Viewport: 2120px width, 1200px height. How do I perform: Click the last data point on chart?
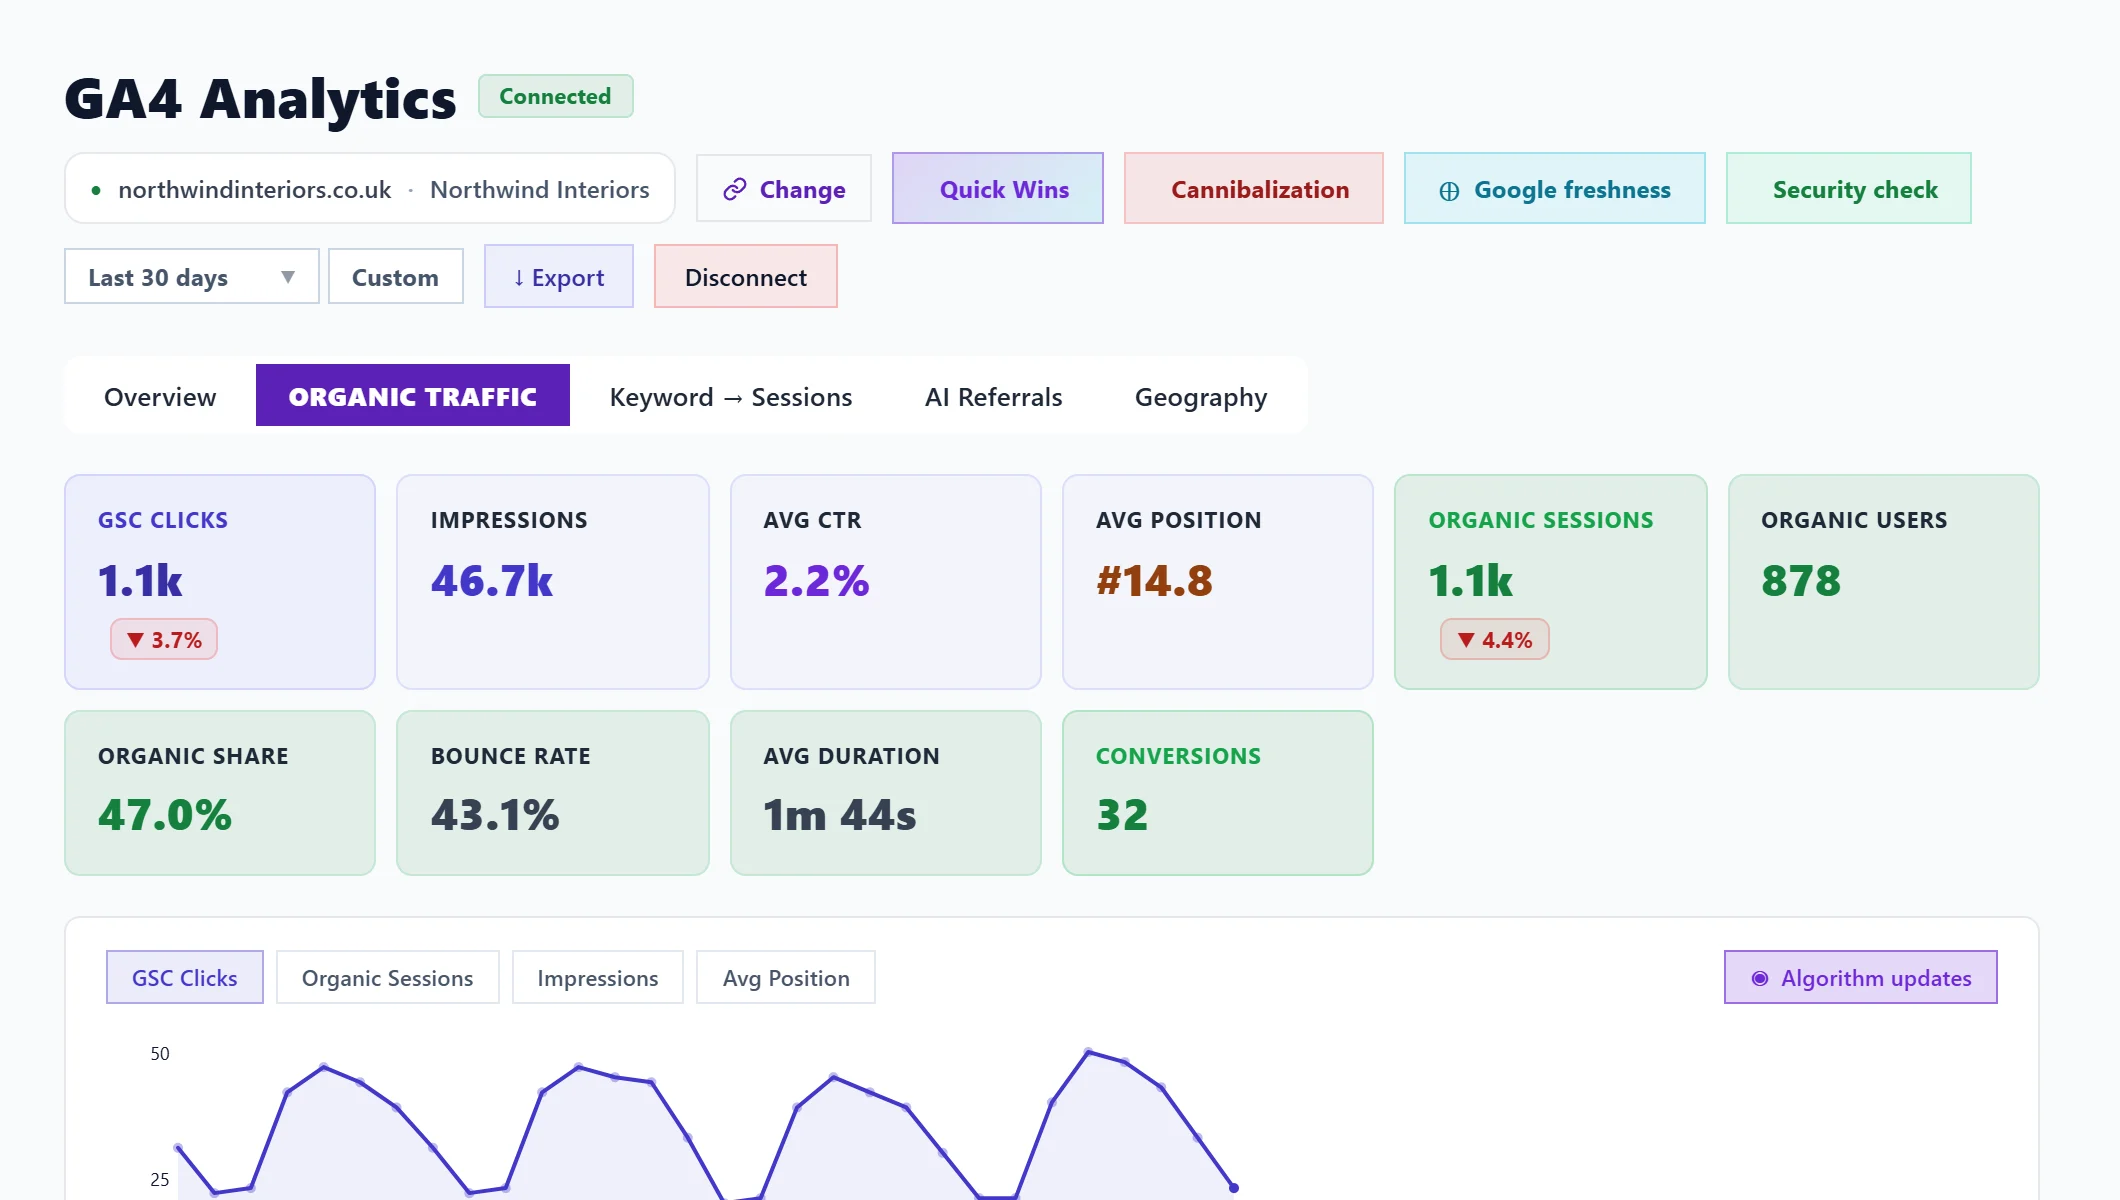1234,1188
